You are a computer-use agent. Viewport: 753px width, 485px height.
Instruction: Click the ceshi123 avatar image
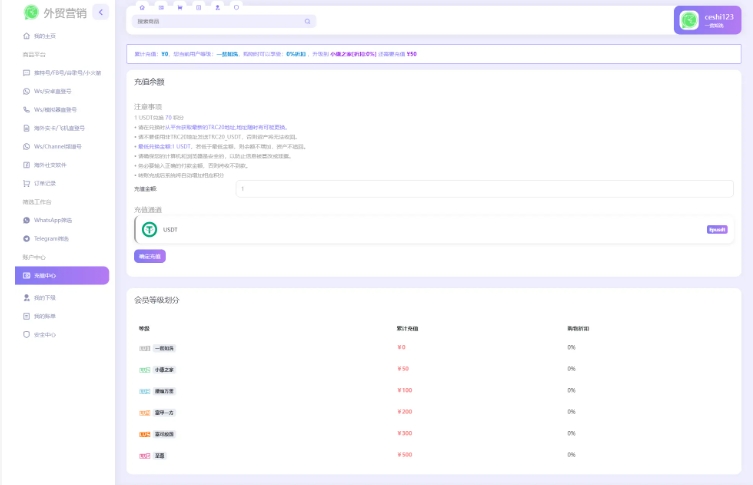tap(689, 20)
